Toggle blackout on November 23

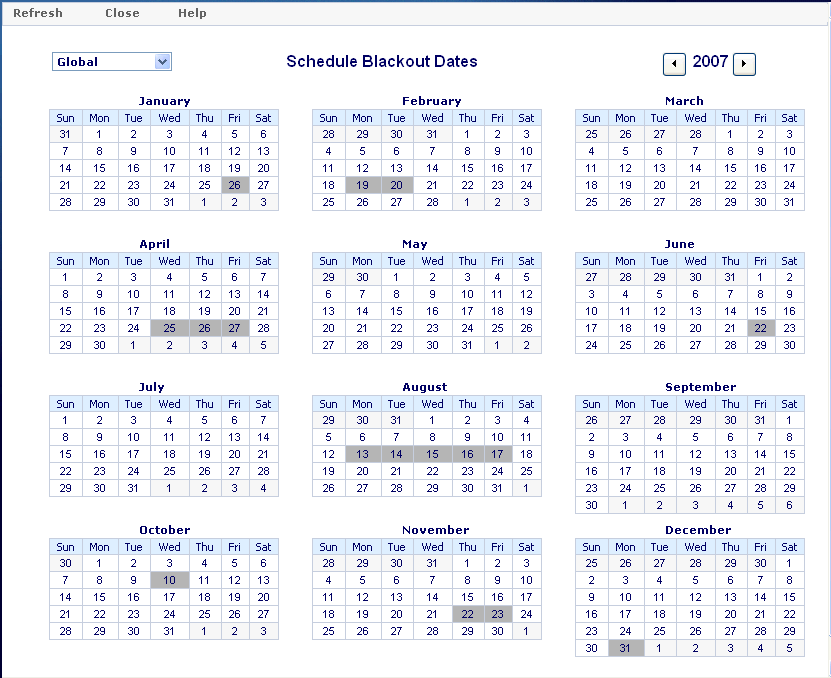click(498, 614)
